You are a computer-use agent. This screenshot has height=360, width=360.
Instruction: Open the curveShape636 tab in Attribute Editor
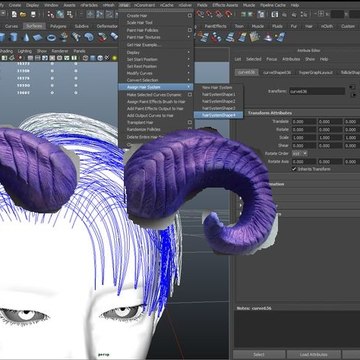277,72
